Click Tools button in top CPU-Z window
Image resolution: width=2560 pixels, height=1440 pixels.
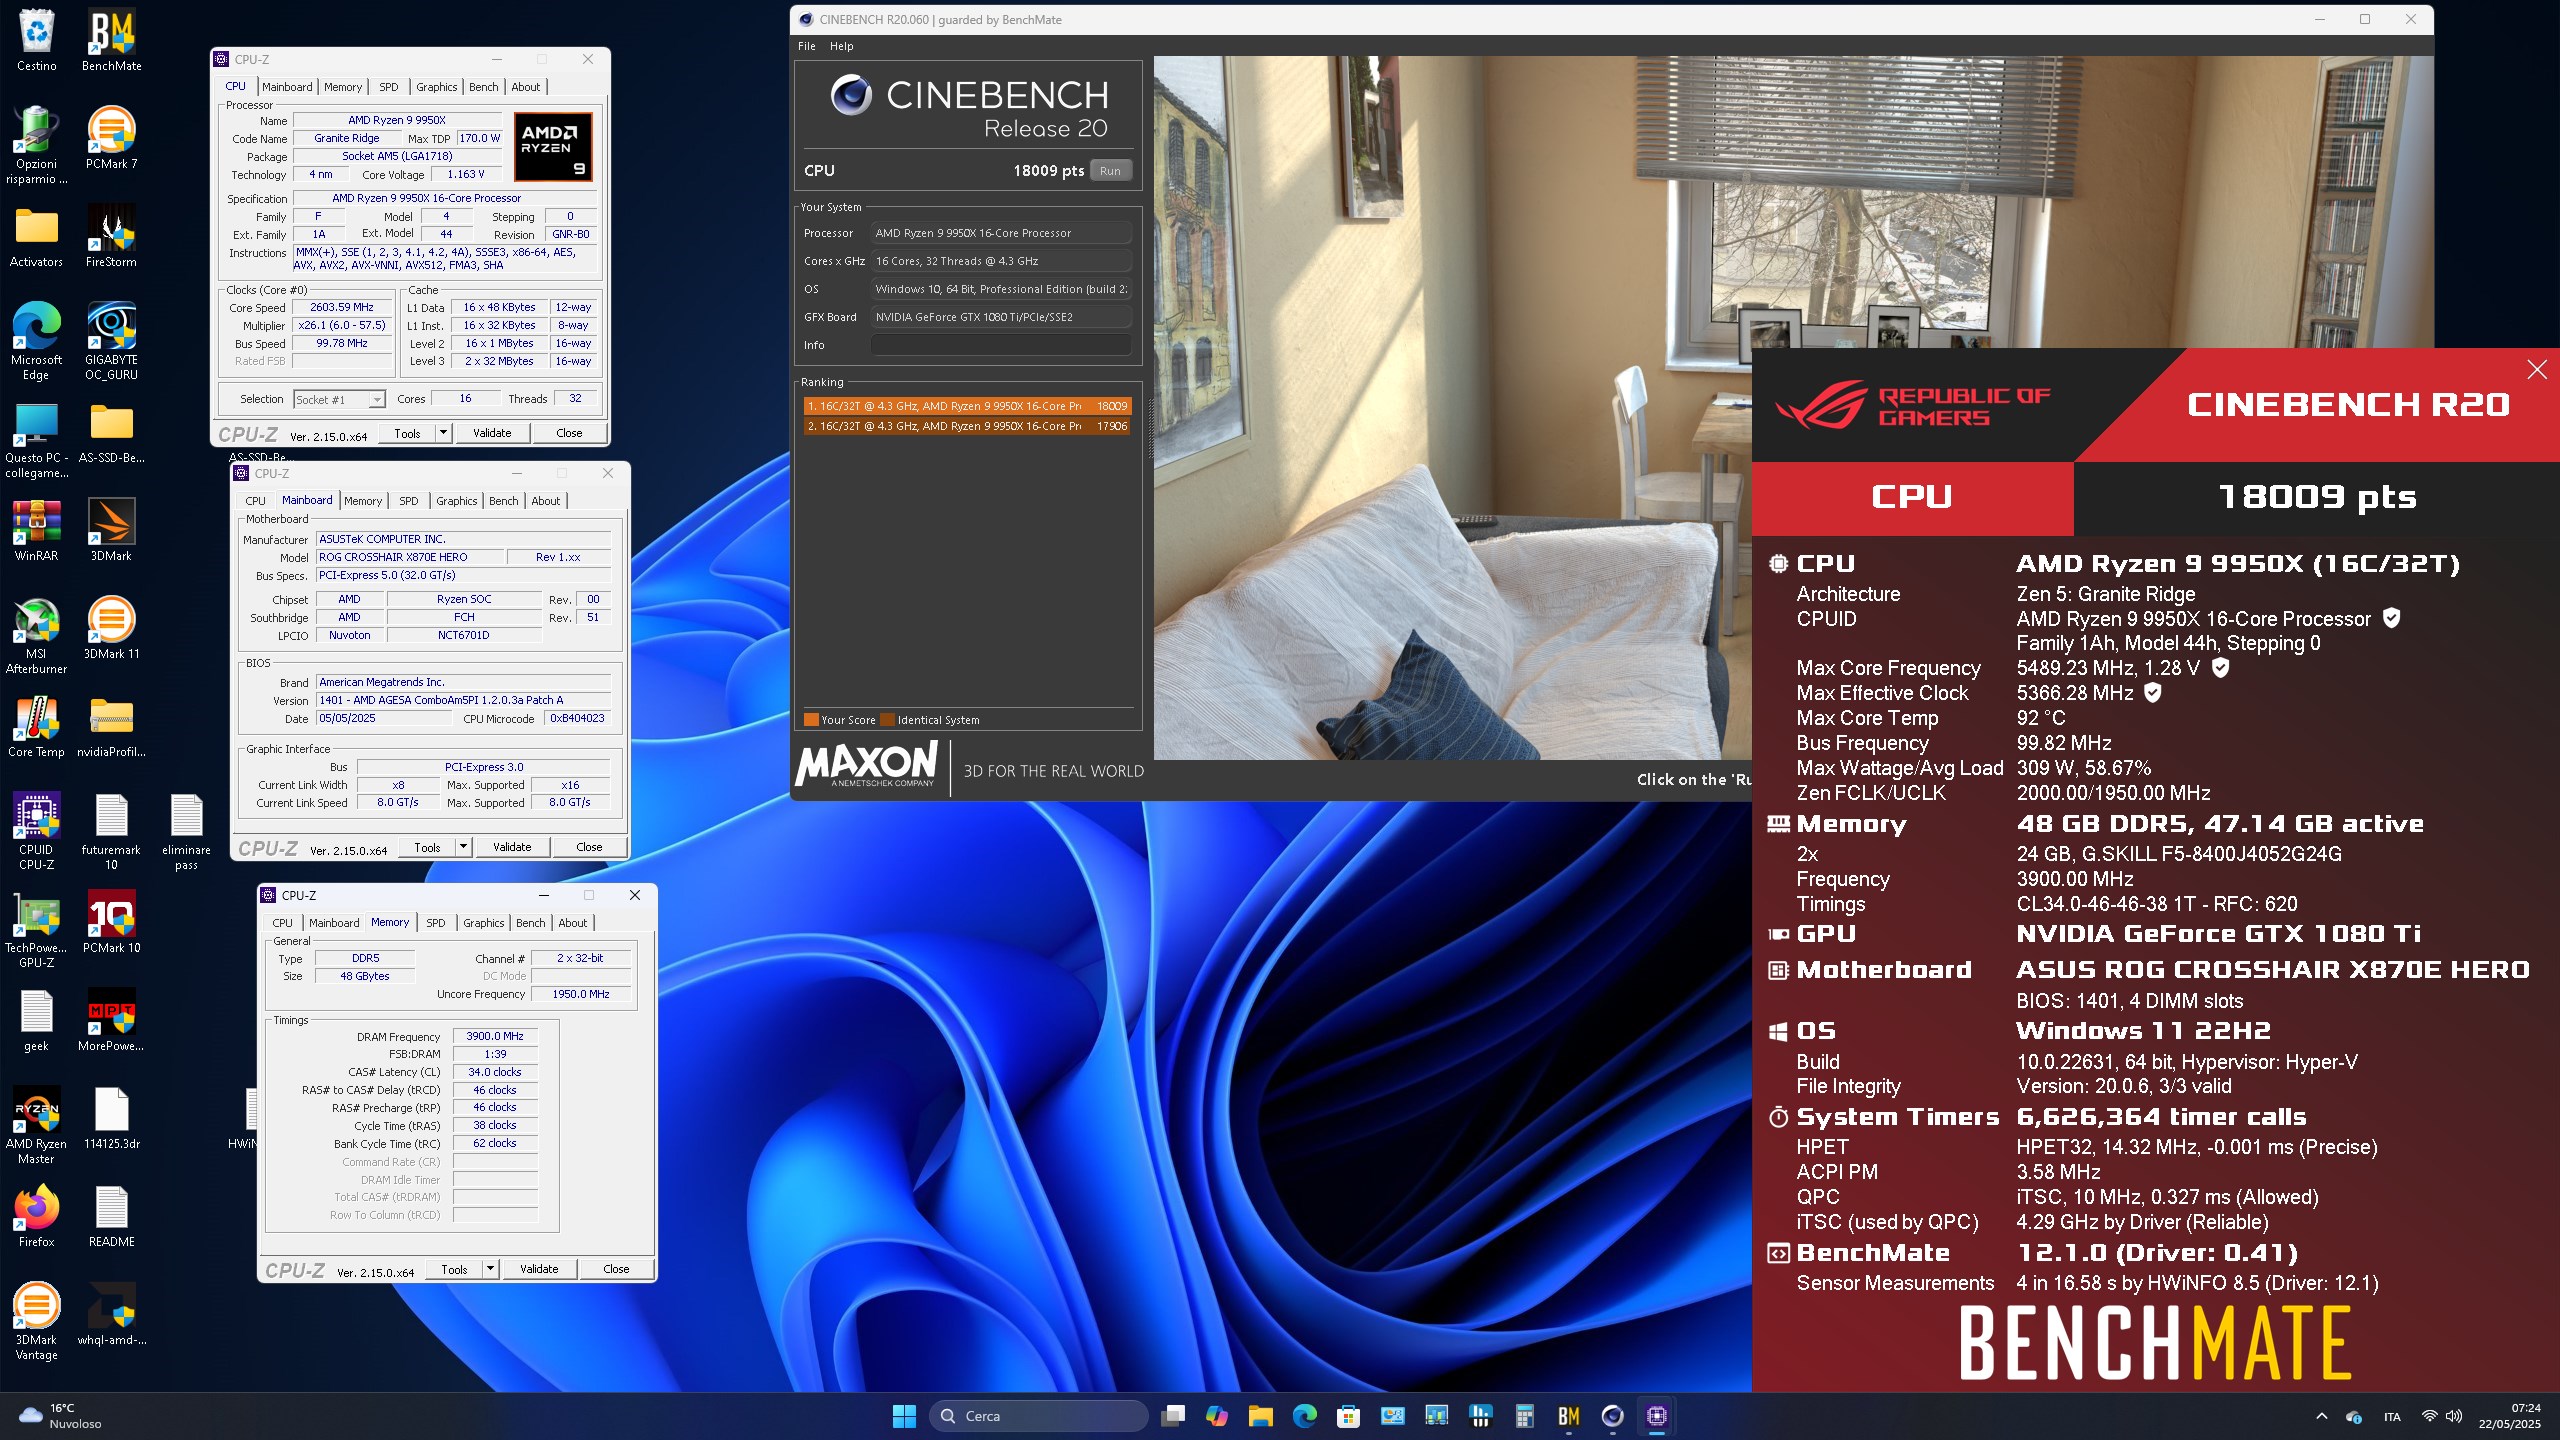408,433
